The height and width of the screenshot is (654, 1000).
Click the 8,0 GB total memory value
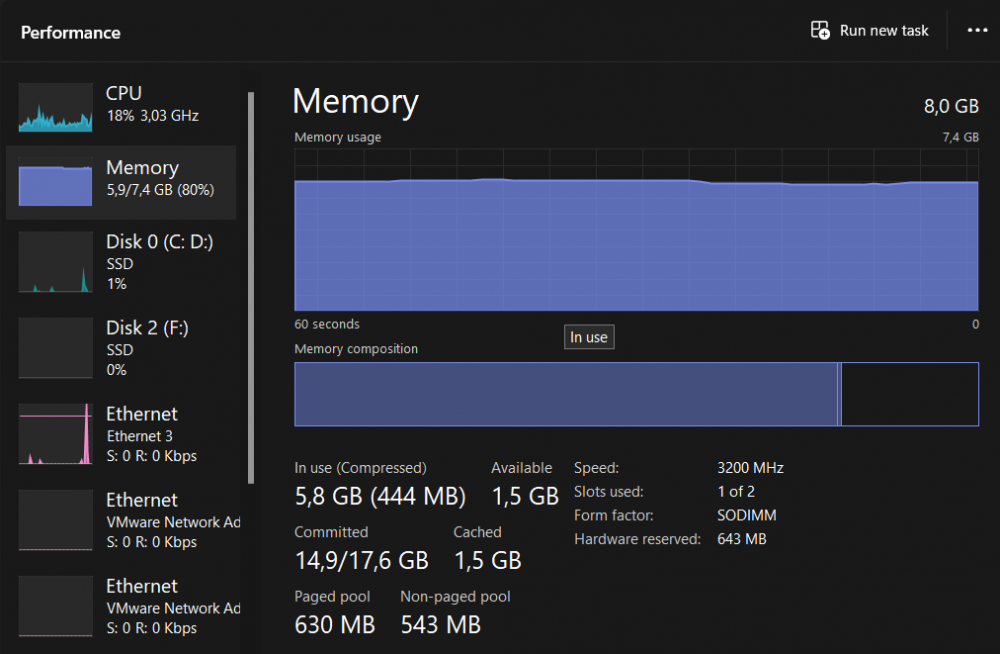[951, 106]
